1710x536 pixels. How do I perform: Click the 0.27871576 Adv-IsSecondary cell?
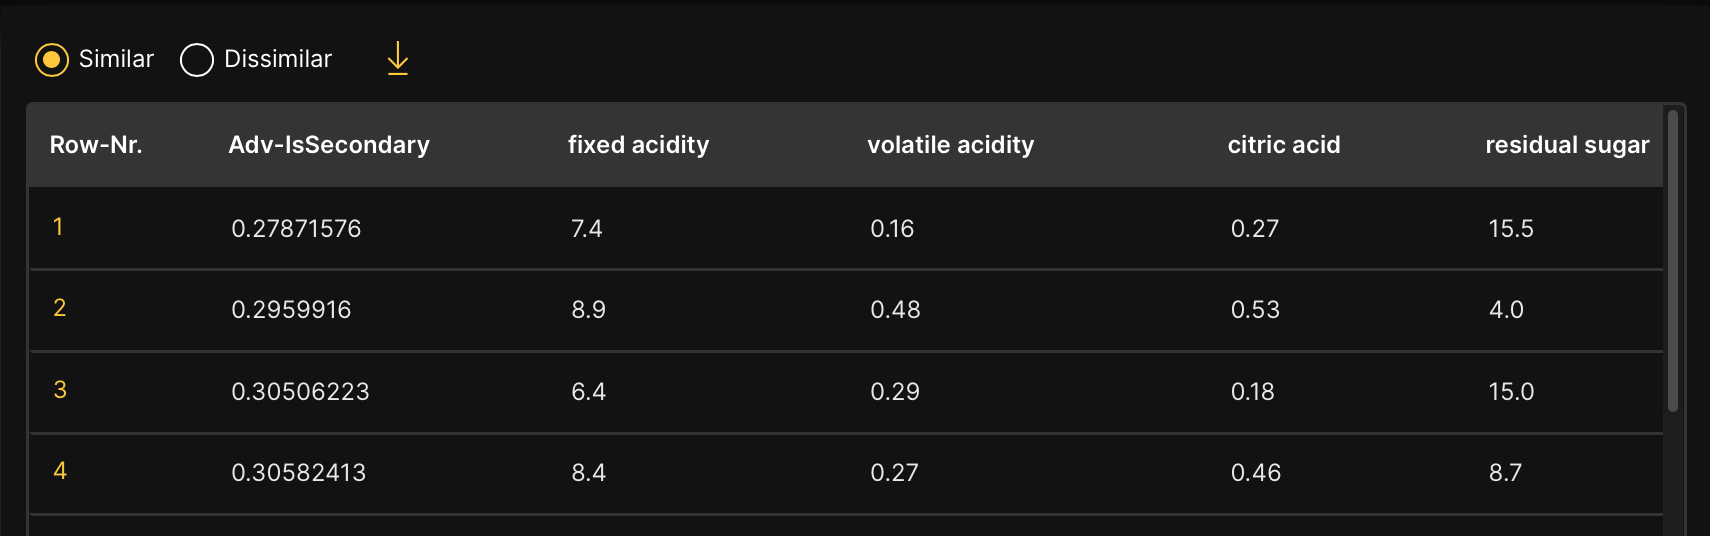point(296,229)
